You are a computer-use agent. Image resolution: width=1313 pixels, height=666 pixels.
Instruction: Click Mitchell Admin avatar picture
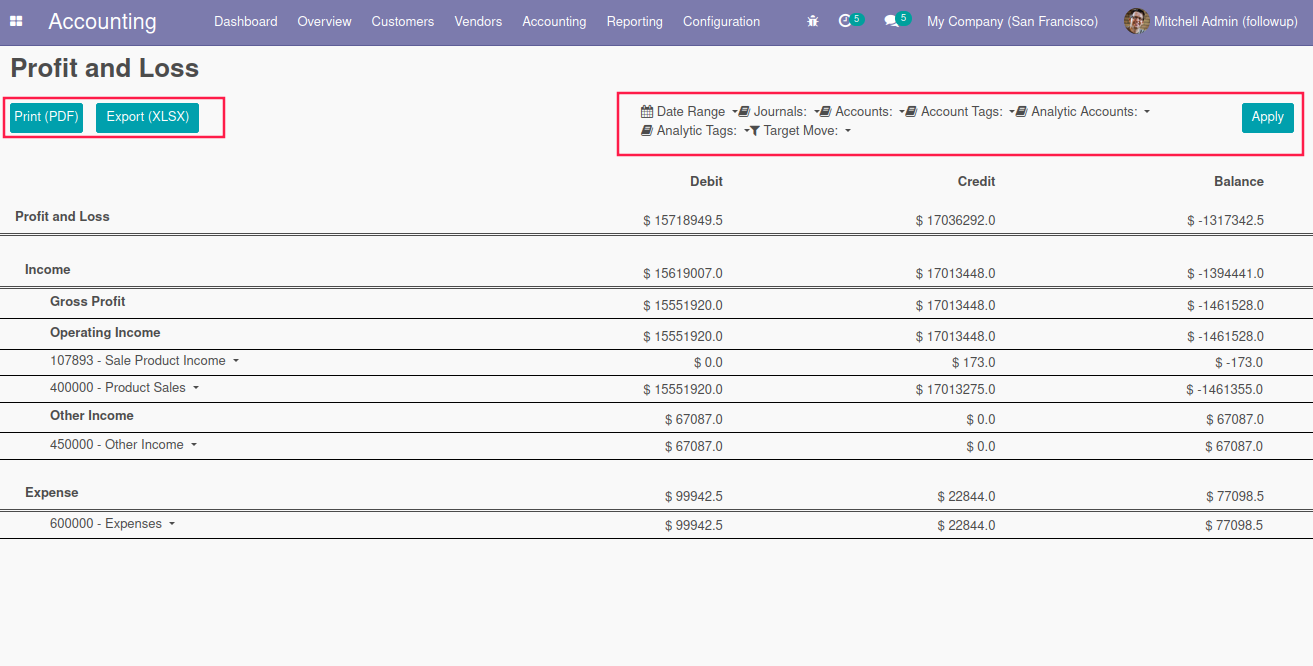pos(1136,21)
